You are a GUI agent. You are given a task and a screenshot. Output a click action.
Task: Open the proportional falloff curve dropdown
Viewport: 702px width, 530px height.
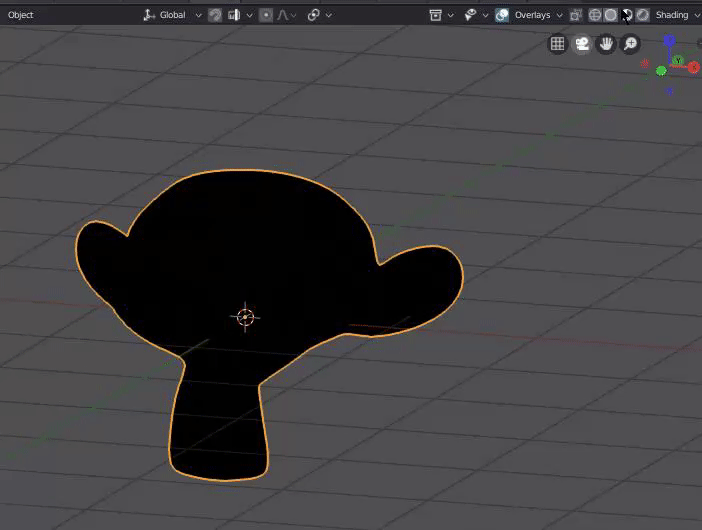point(287,15)
